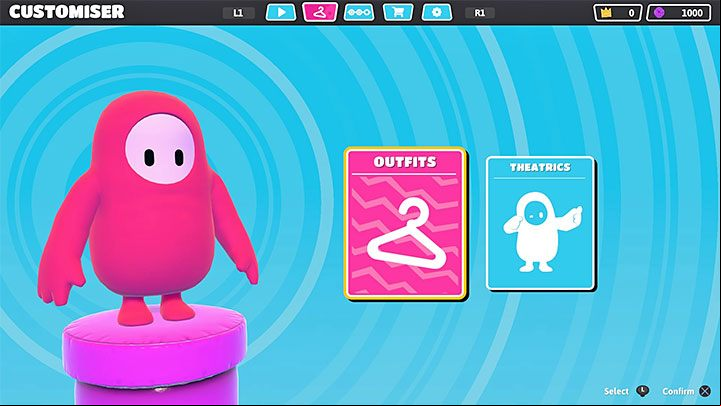The width and height of the screenshot is (721, 406).
Task: Click the kudos 1000 balance display
Action: pos(681,13)
